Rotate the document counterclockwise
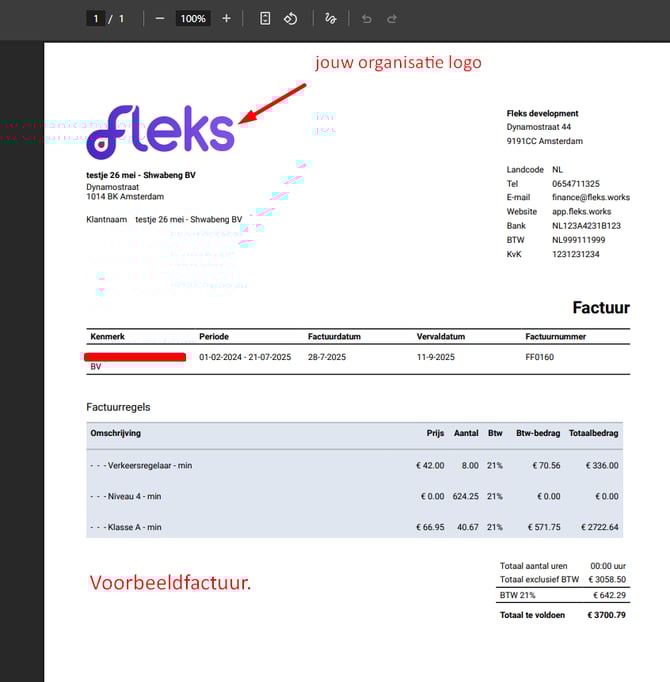The height and width of the screenshot is (682, 670). coord(290,19)
